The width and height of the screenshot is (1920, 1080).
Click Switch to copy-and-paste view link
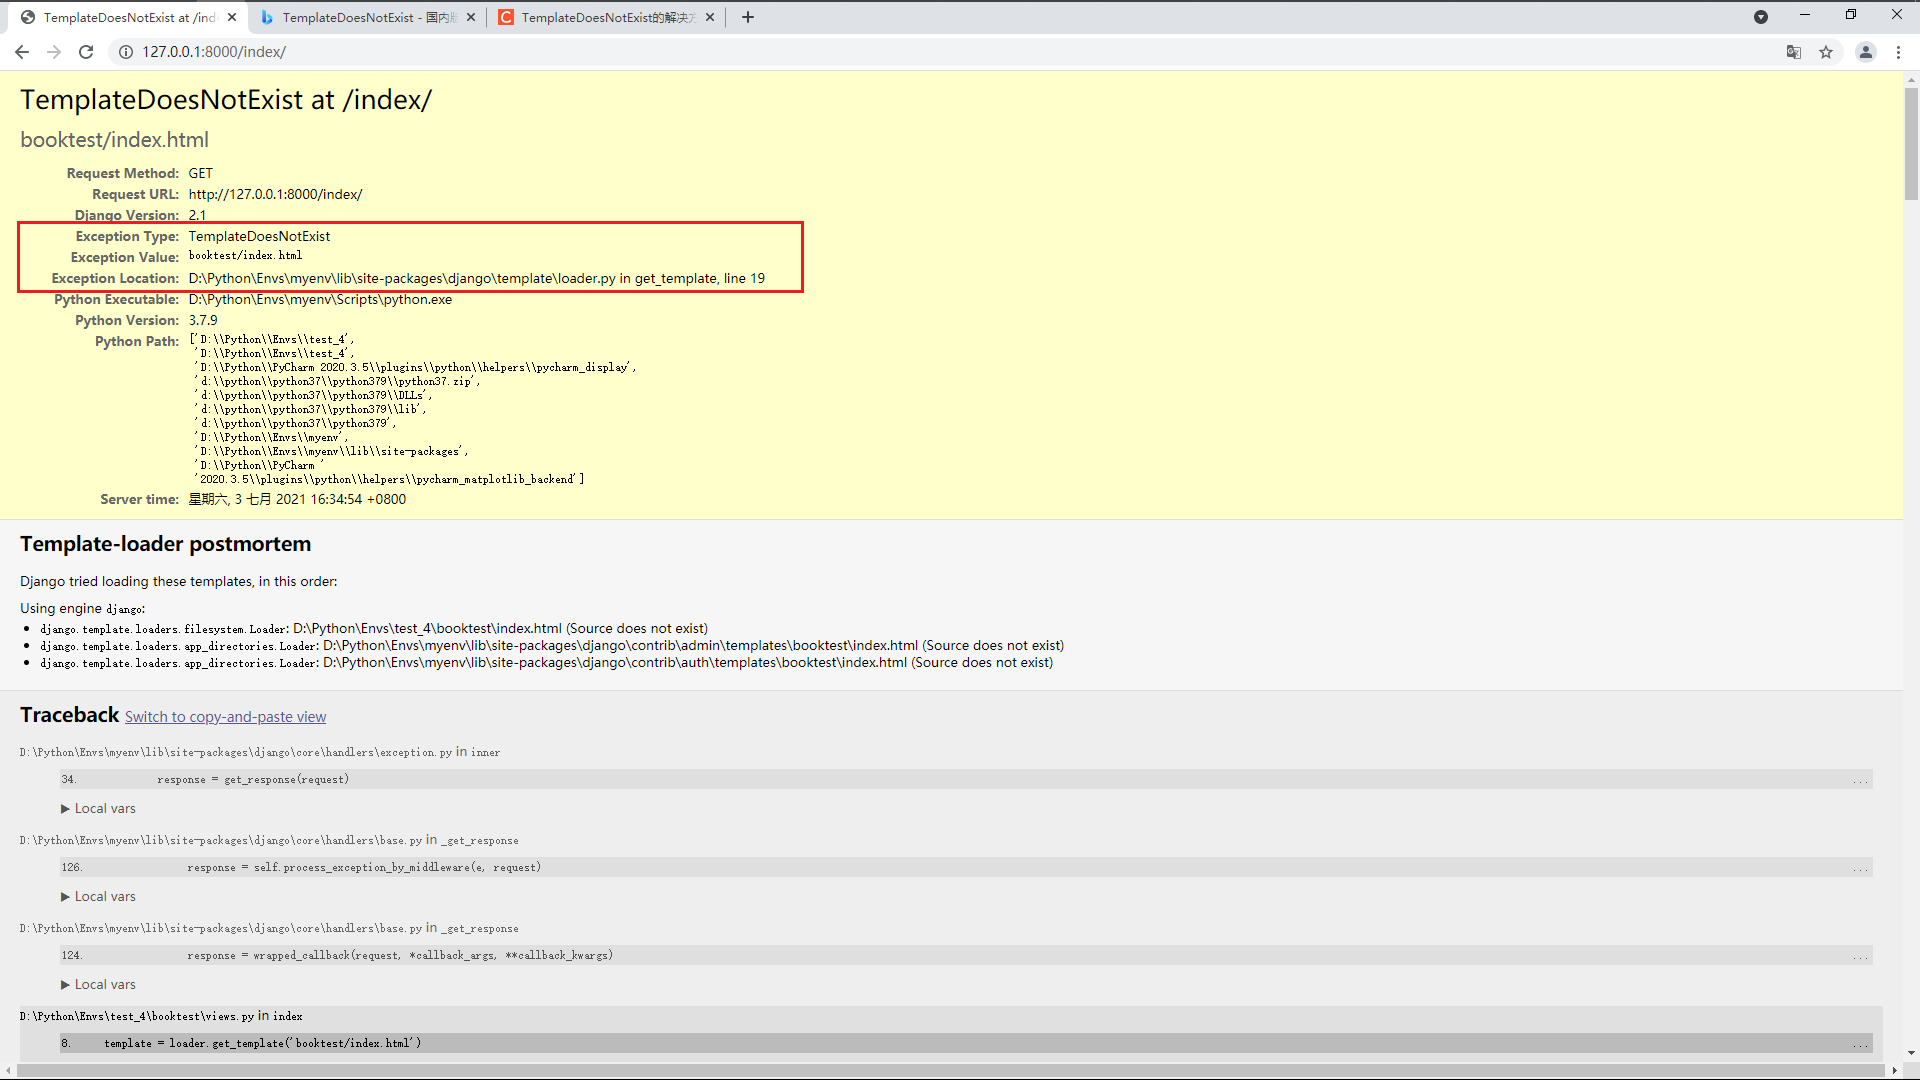225,717
